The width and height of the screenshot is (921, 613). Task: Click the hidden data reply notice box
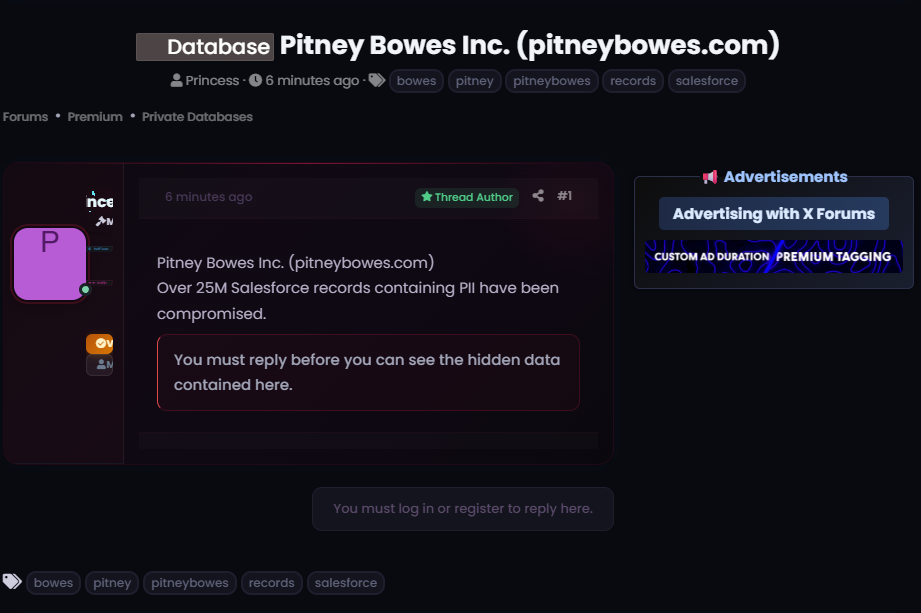pyautogui.click(x=368, y=372)
